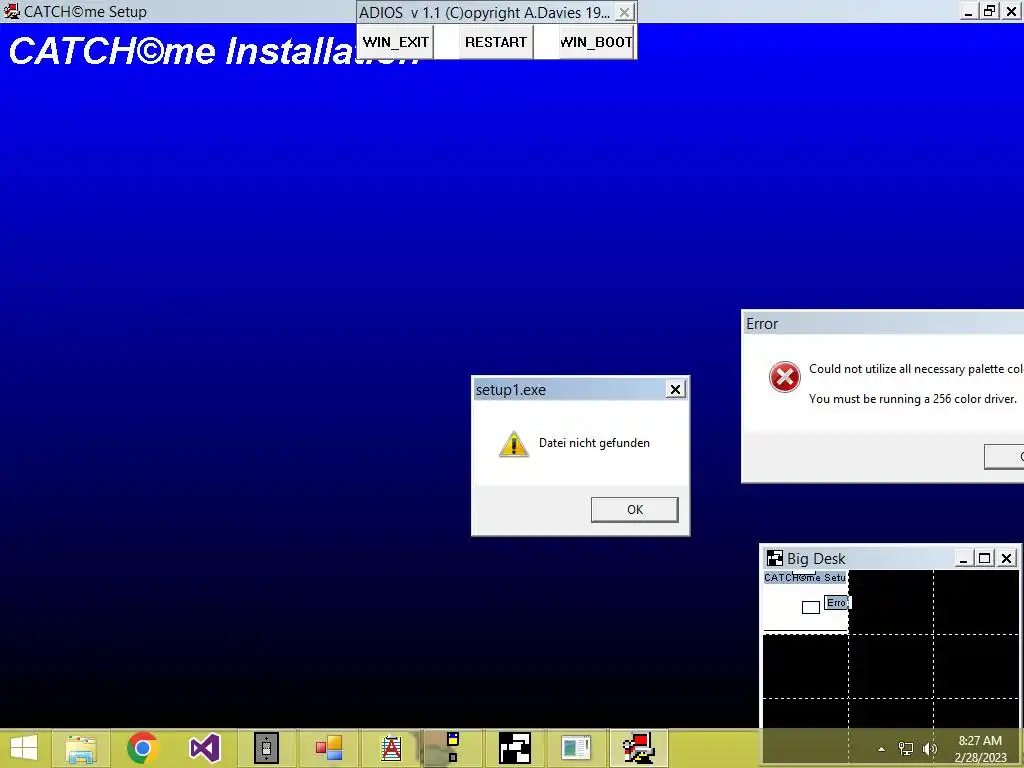Click the CATCH©me Setup title bar icon
Image resolution: width=1024 pixels, height=768 pixels.
click(x=11, y=11)
